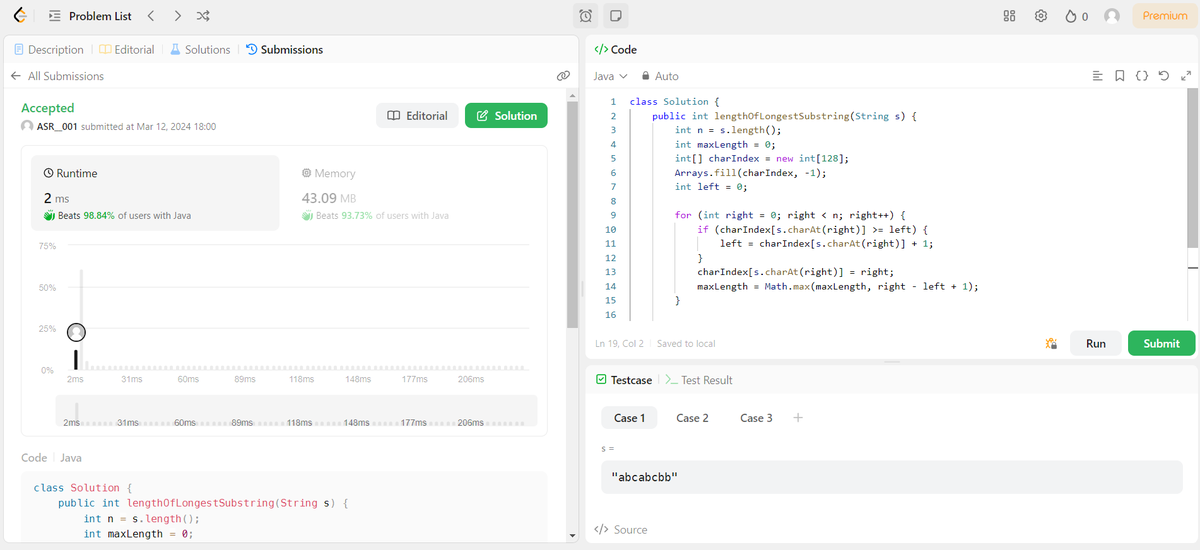Switch to the Description tab
Image resolution: width=1200 pixels, height=550 pixels.
click(x=49, y=49)
